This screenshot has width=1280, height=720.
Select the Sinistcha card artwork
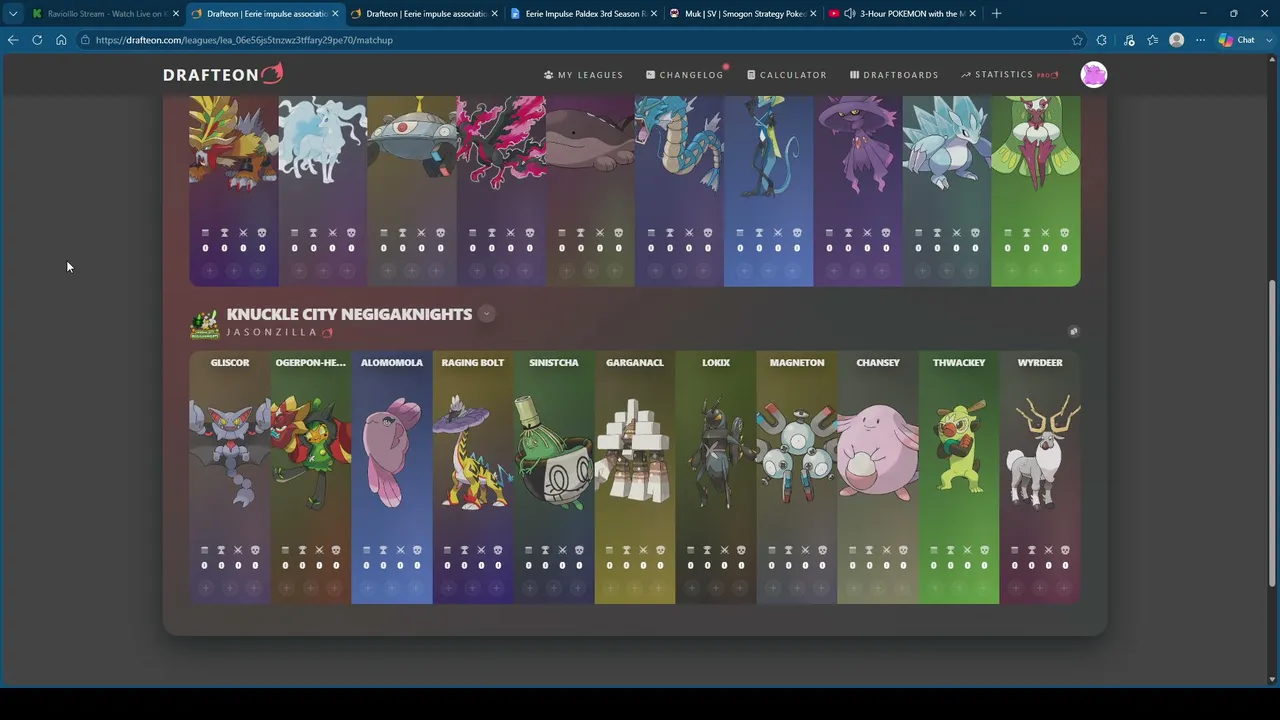(x=554, y=455)
